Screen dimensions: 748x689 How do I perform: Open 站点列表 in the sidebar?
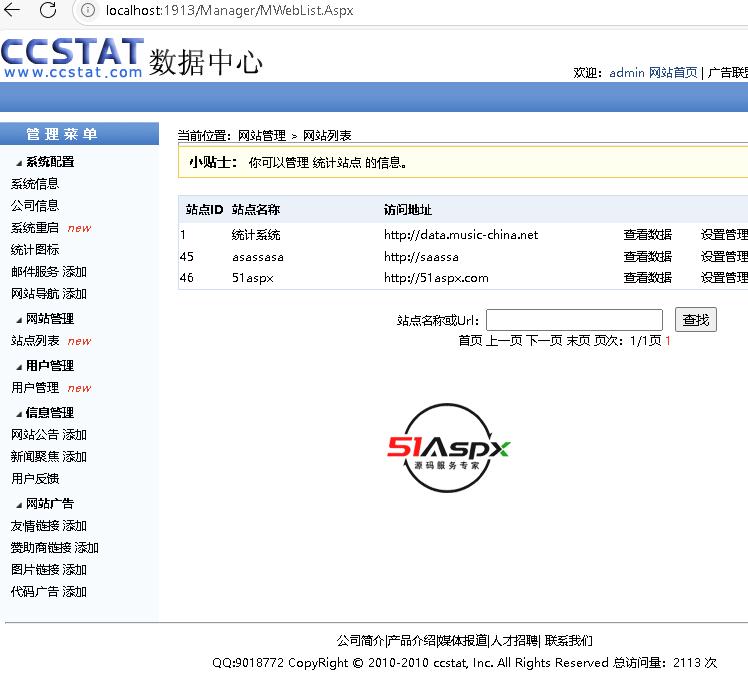[35, 341]
